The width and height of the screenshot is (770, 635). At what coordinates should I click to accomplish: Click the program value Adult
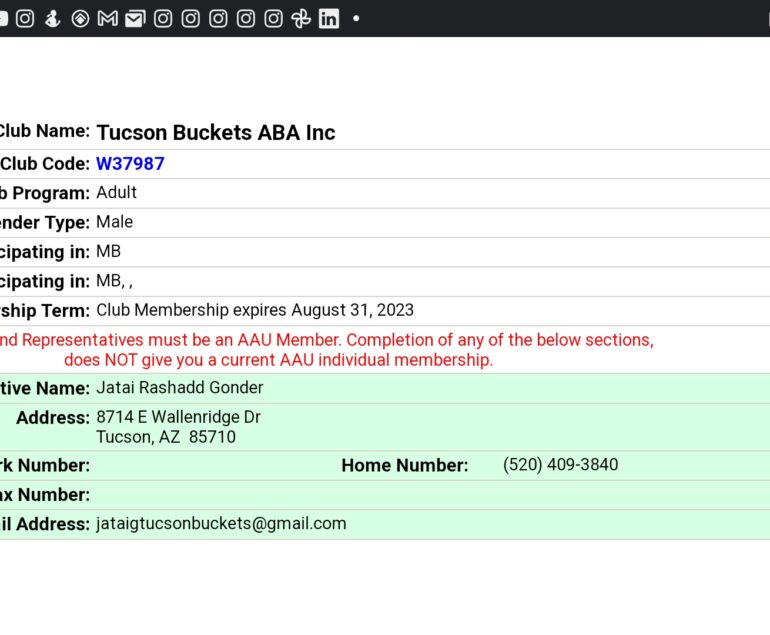116,193
